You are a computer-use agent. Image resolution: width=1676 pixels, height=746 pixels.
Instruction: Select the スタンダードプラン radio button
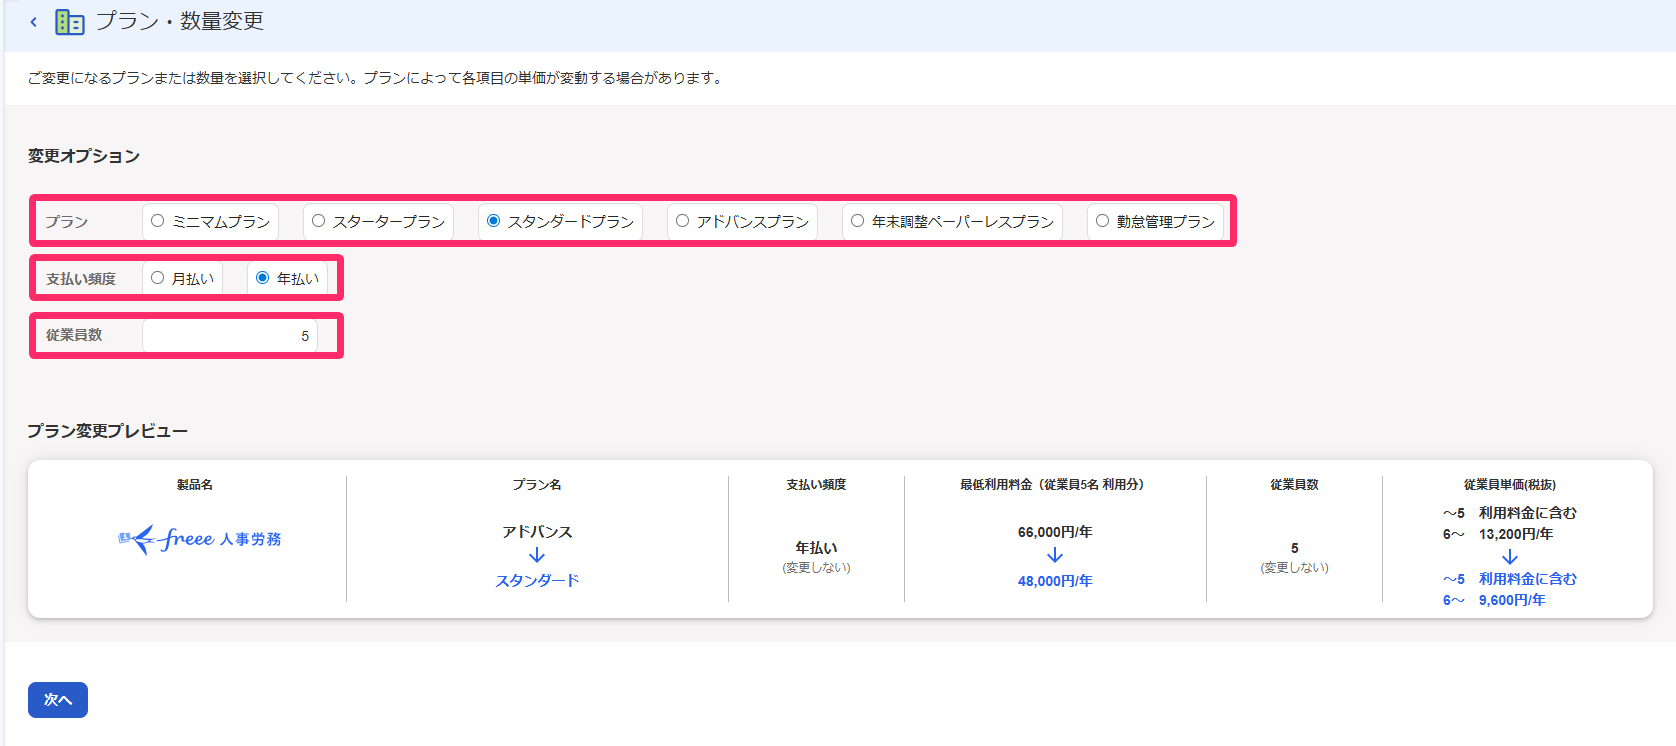click(x=493, y=221)
